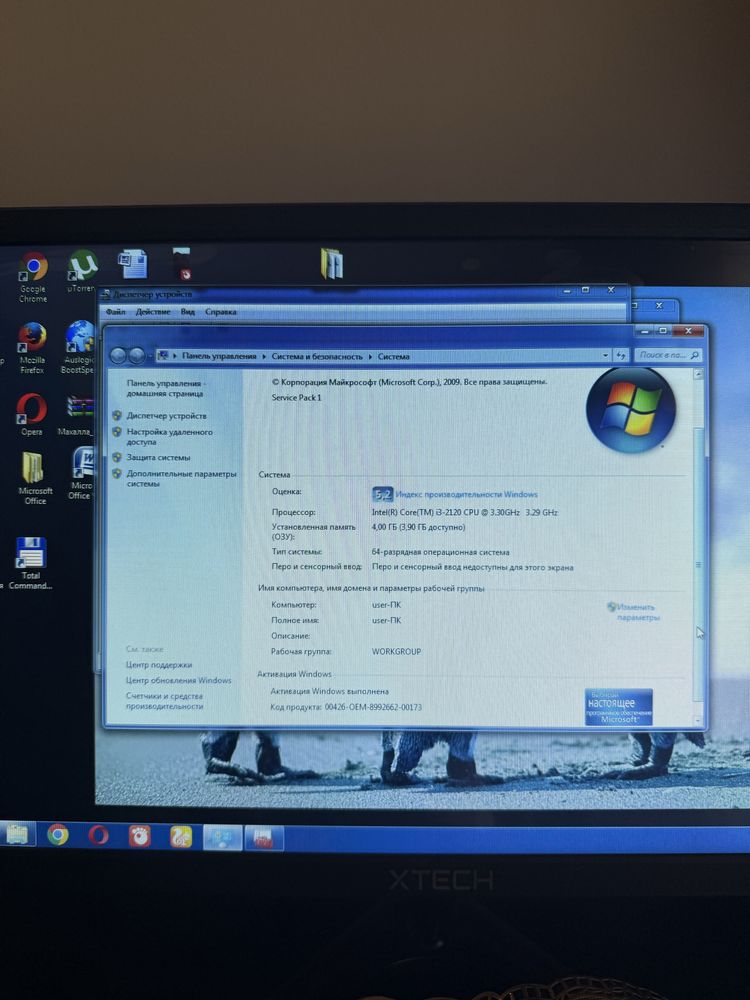The height and width of the screenshot is (1000, 750).
Task: Maximize the System window
Action: 663,330
